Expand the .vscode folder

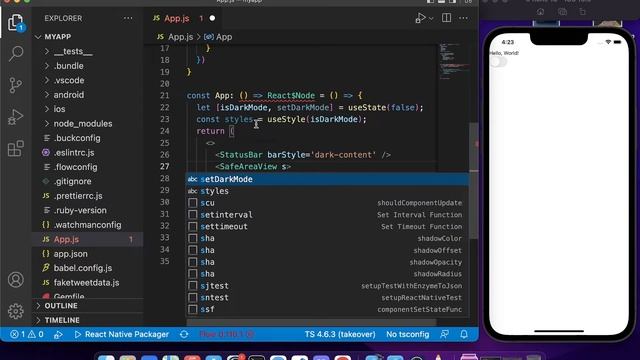click(69, 80)
